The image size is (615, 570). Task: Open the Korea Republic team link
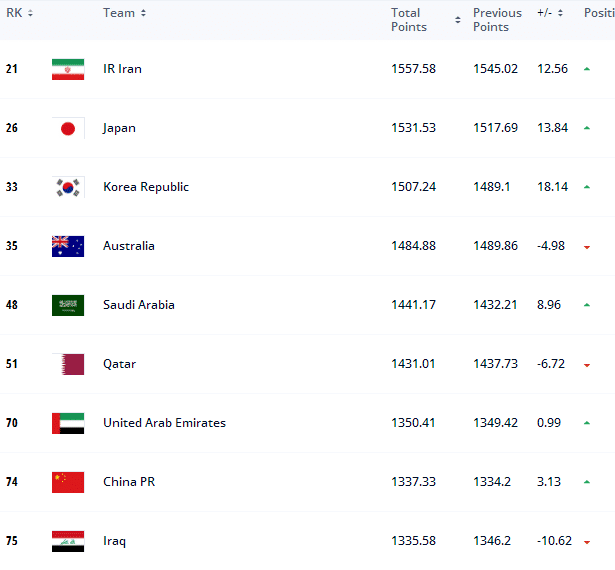click(146, 187)
